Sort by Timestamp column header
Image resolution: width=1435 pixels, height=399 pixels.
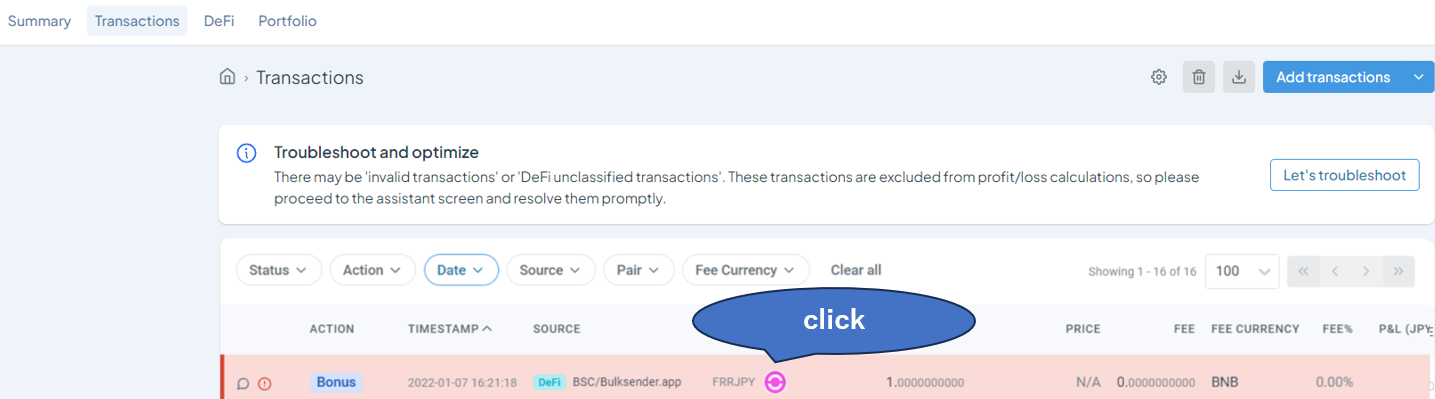tap(450, 329)
